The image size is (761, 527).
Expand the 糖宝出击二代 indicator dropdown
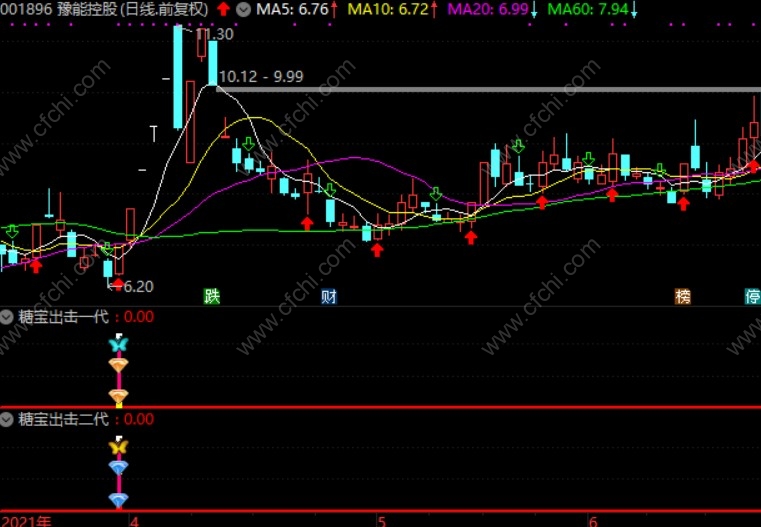click(6, 420)
